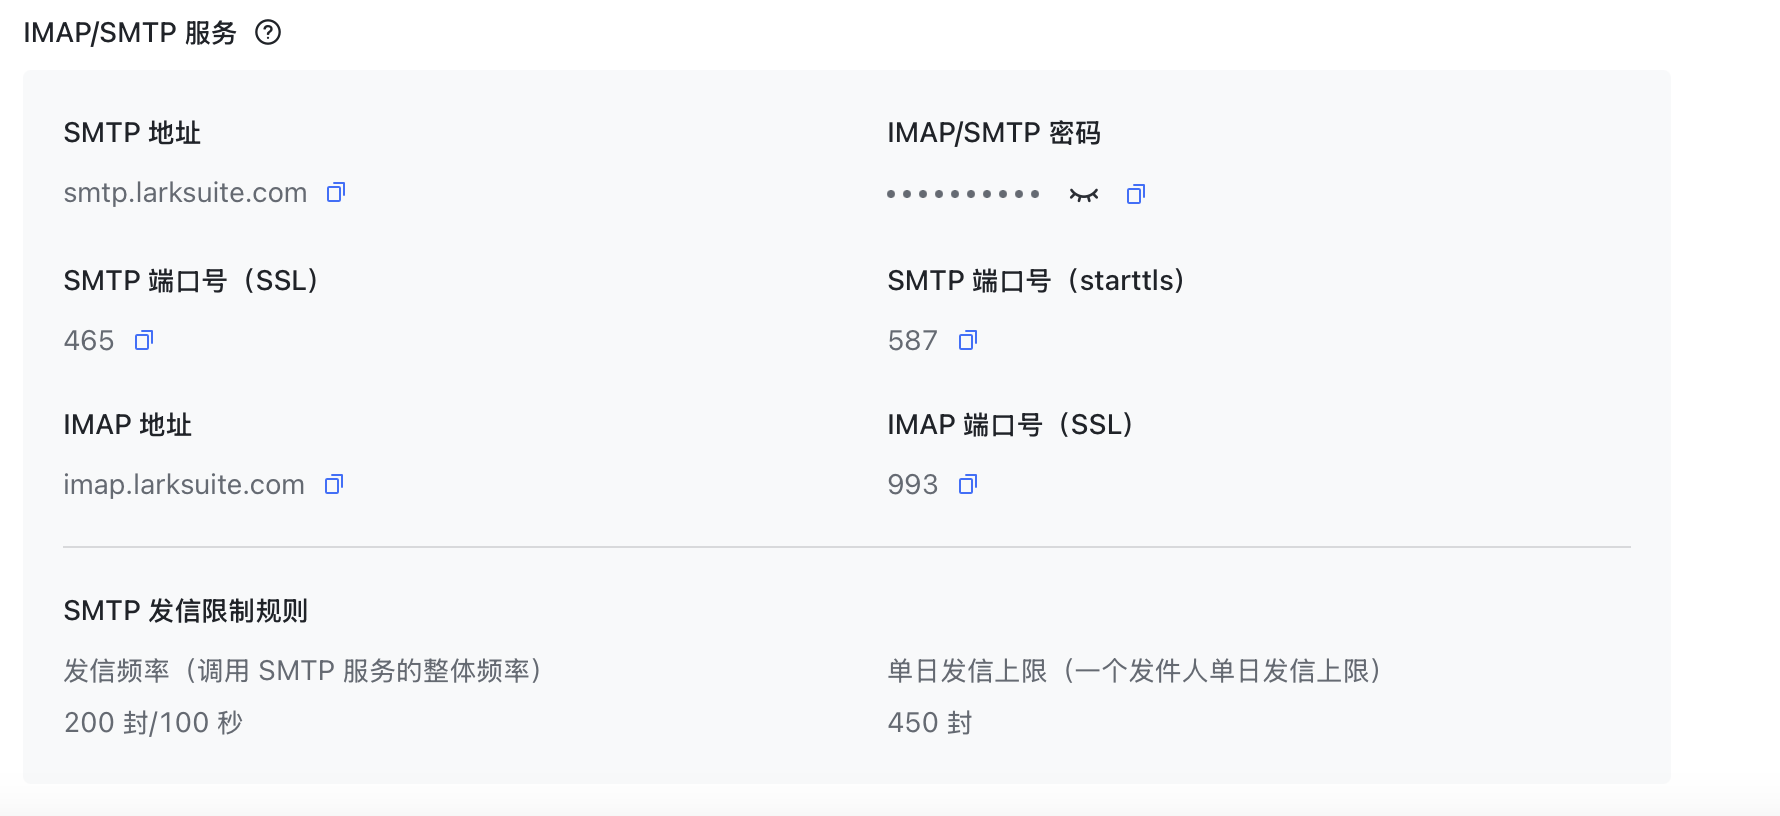Open help icon beside IMAP/SMTP 服务

tap(268, 33)
